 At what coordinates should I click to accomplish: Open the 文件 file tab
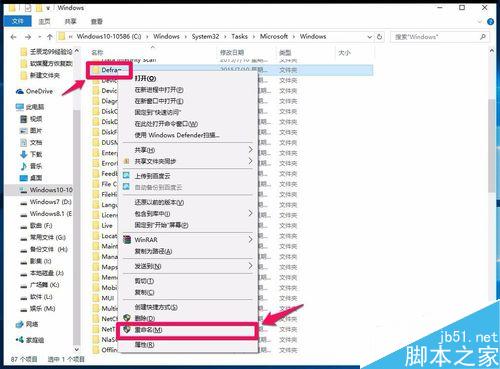pyautogui.click(x=18, y=21)
